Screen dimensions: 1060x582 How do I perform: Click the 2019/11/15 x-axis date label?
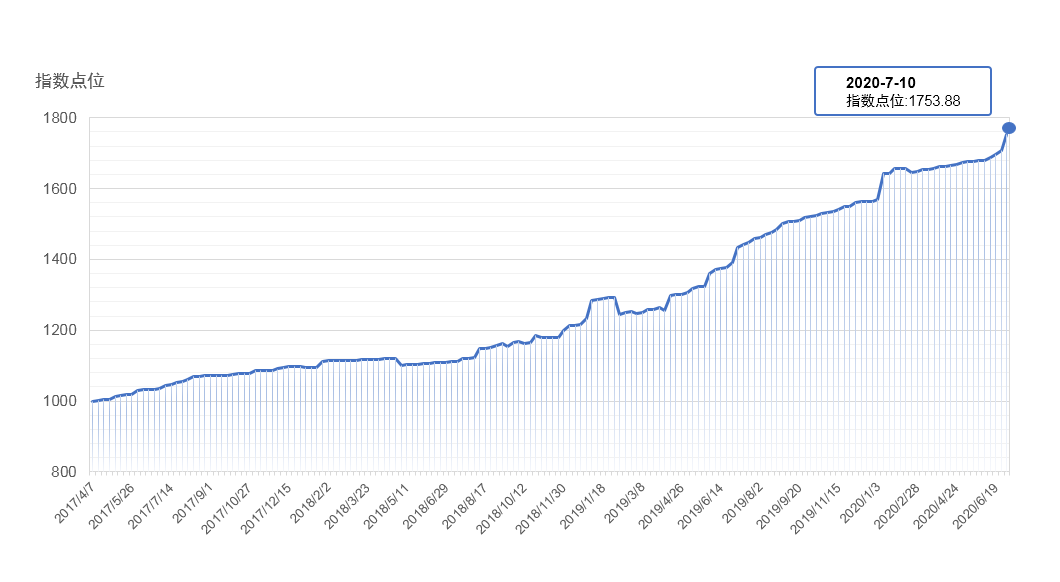pyautogui.click(x=816, y=509)
